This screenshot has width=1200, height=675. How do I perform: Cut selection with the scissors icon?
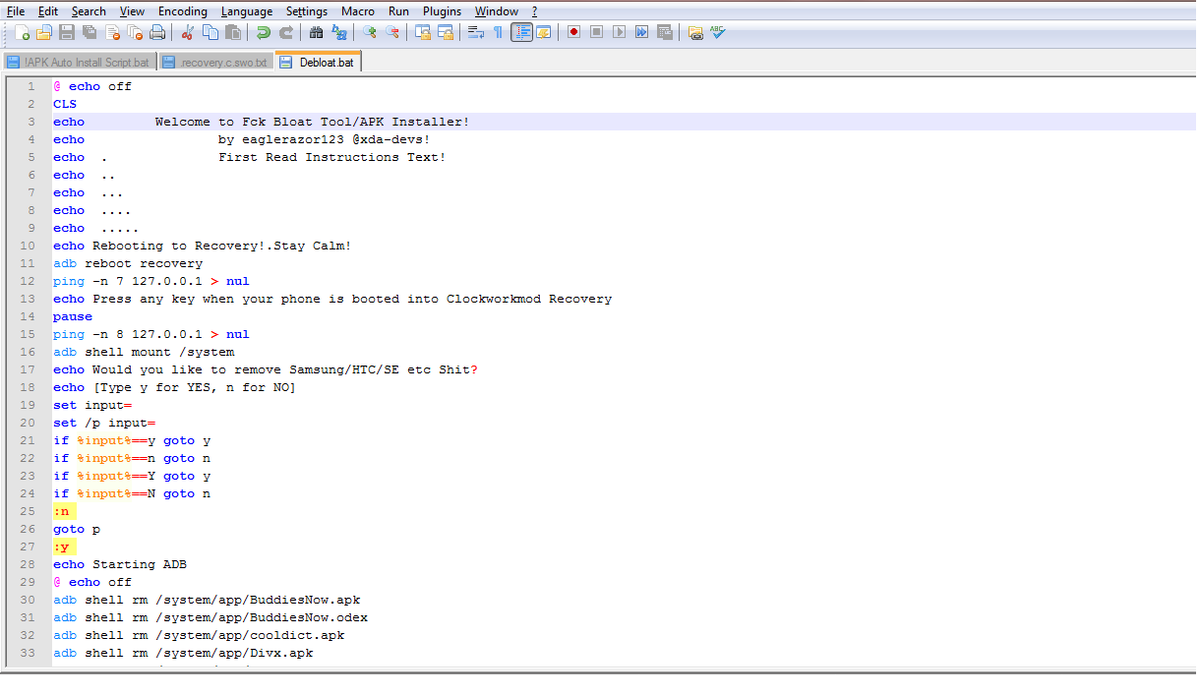pos(187,32)
